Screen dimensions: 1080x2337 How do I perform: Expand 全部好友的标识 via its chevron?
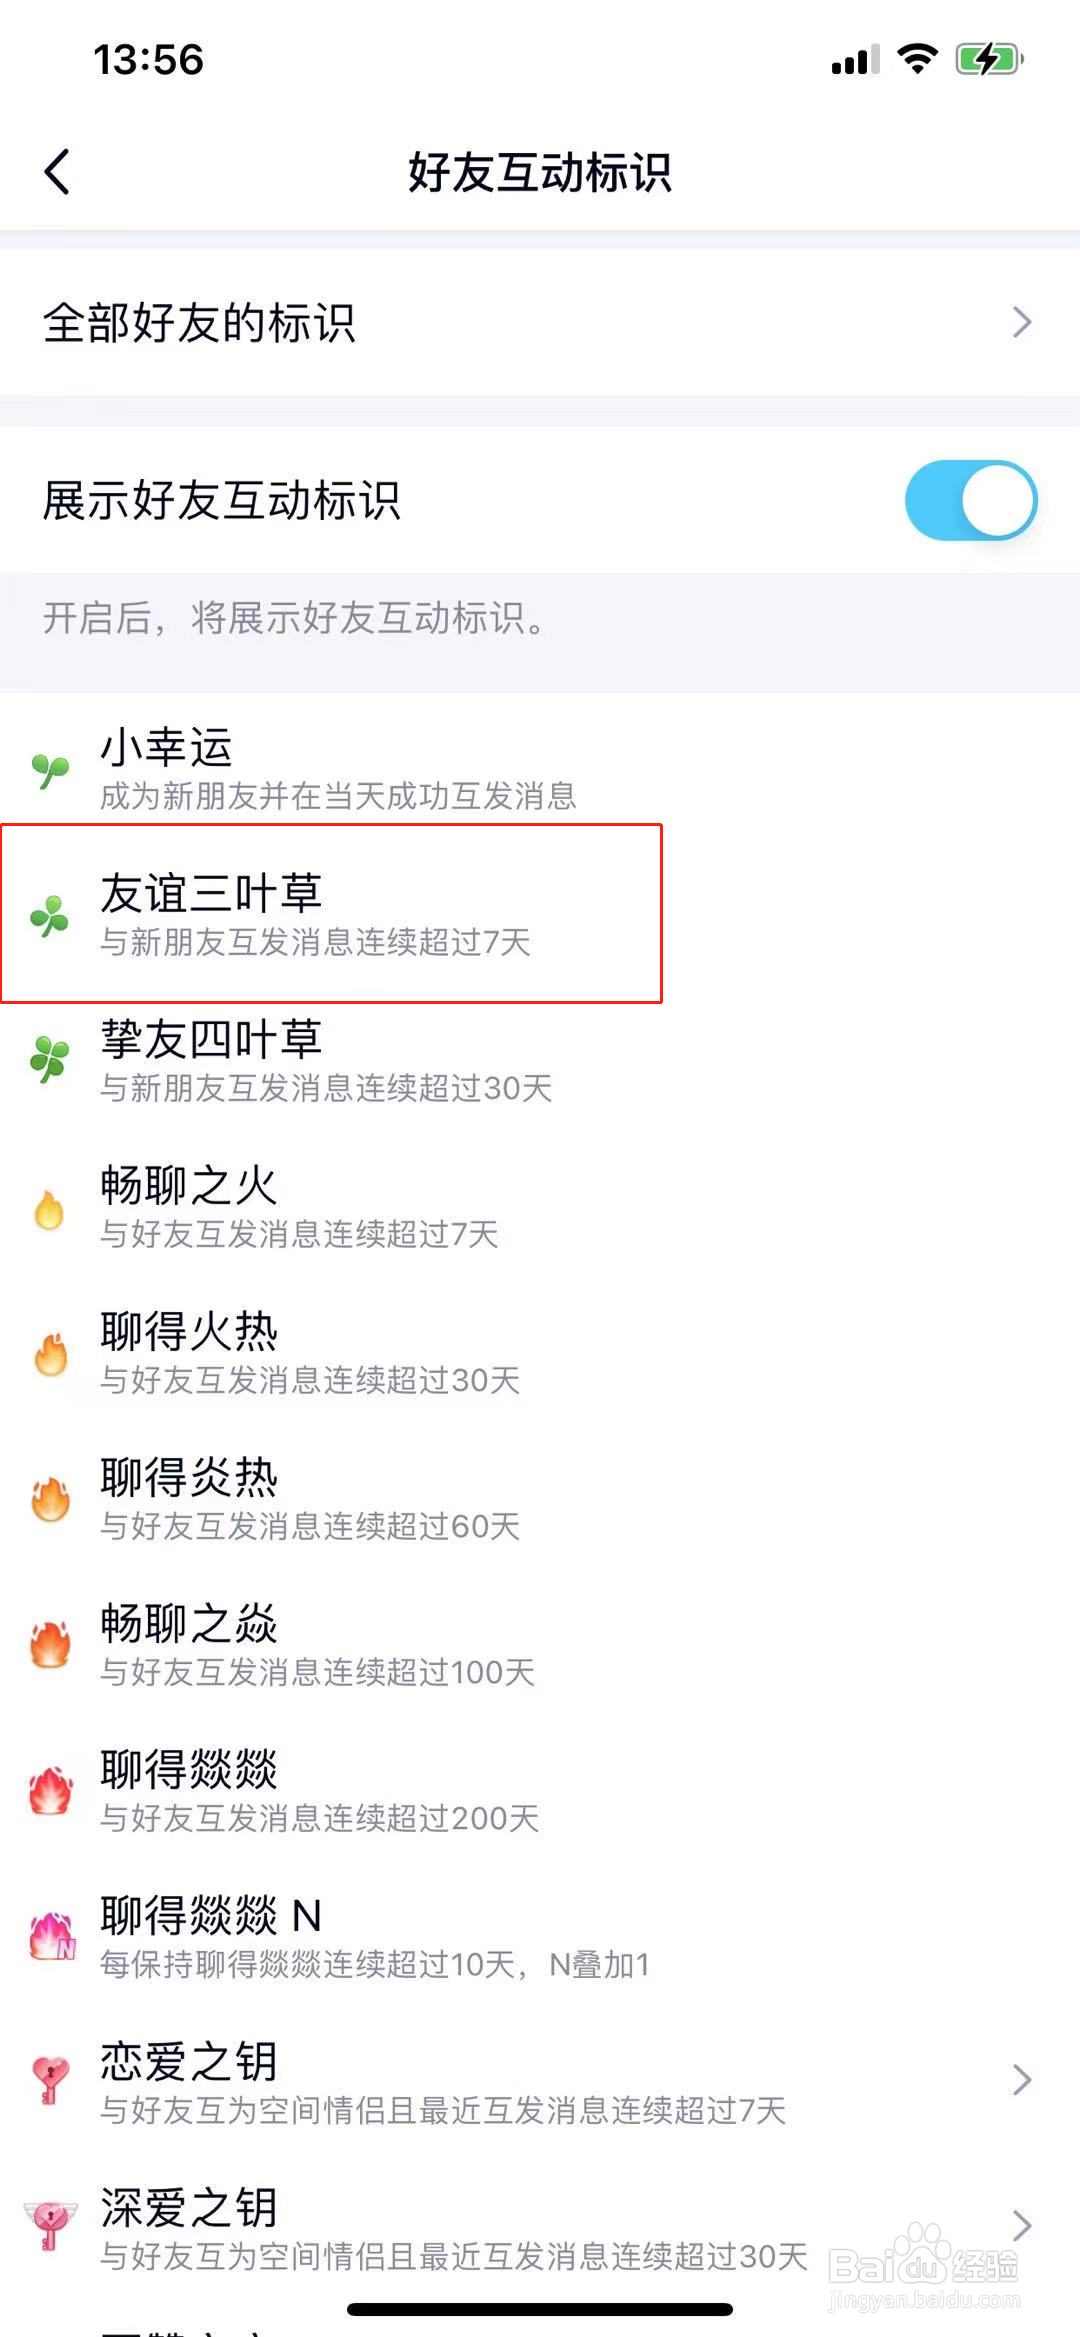point(1022,322)
